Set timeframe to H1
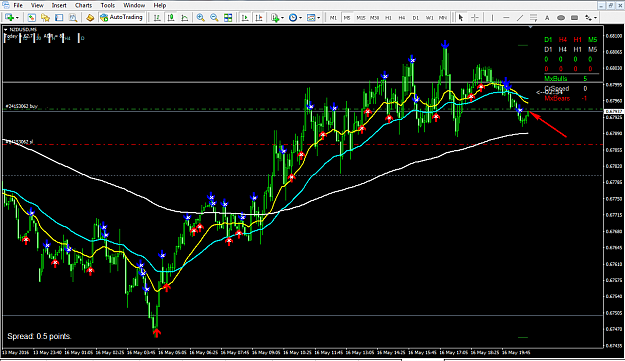Screen dimensions: 625x361 388,18
